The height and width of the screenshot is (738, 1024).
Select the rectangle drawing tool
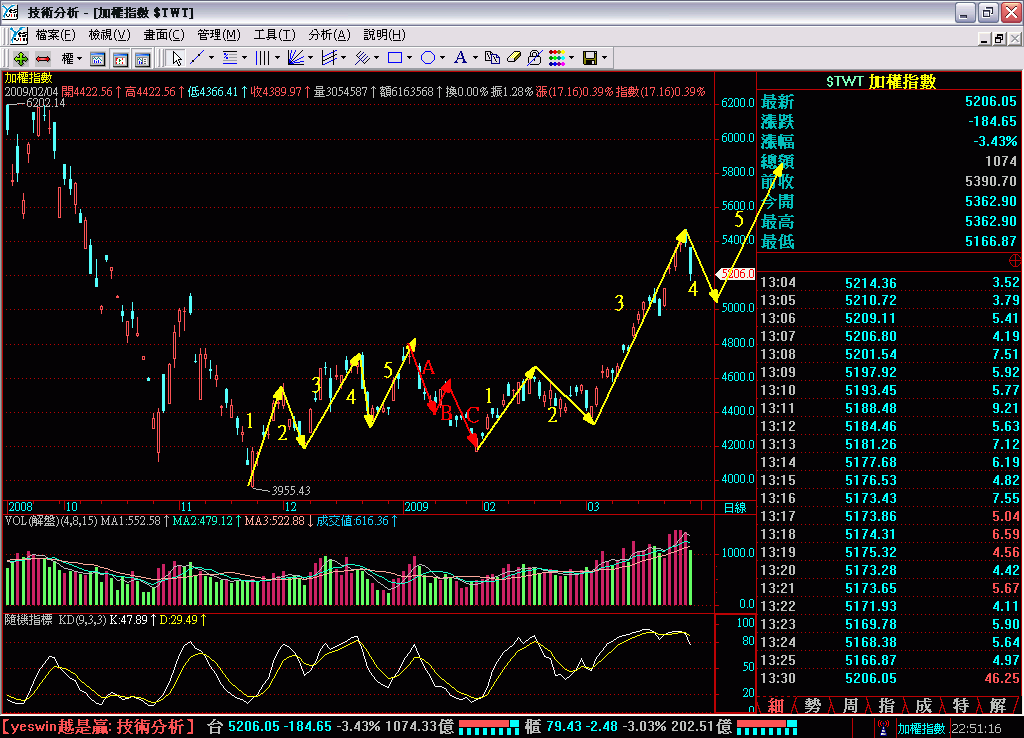(x=395, y=58)
